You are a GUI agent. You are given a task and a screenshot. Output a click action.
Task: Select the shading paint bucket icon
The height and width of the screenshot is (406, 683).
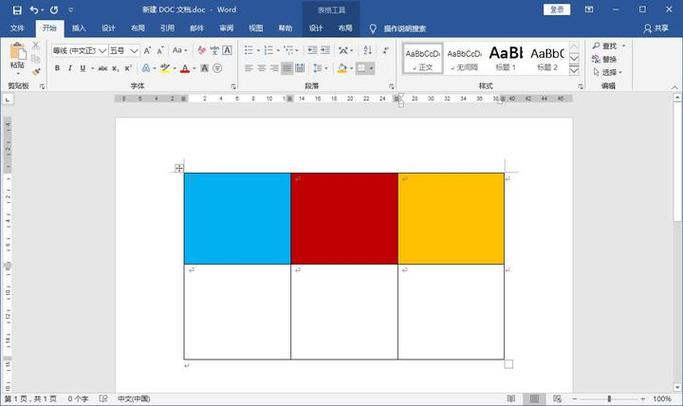342,68
